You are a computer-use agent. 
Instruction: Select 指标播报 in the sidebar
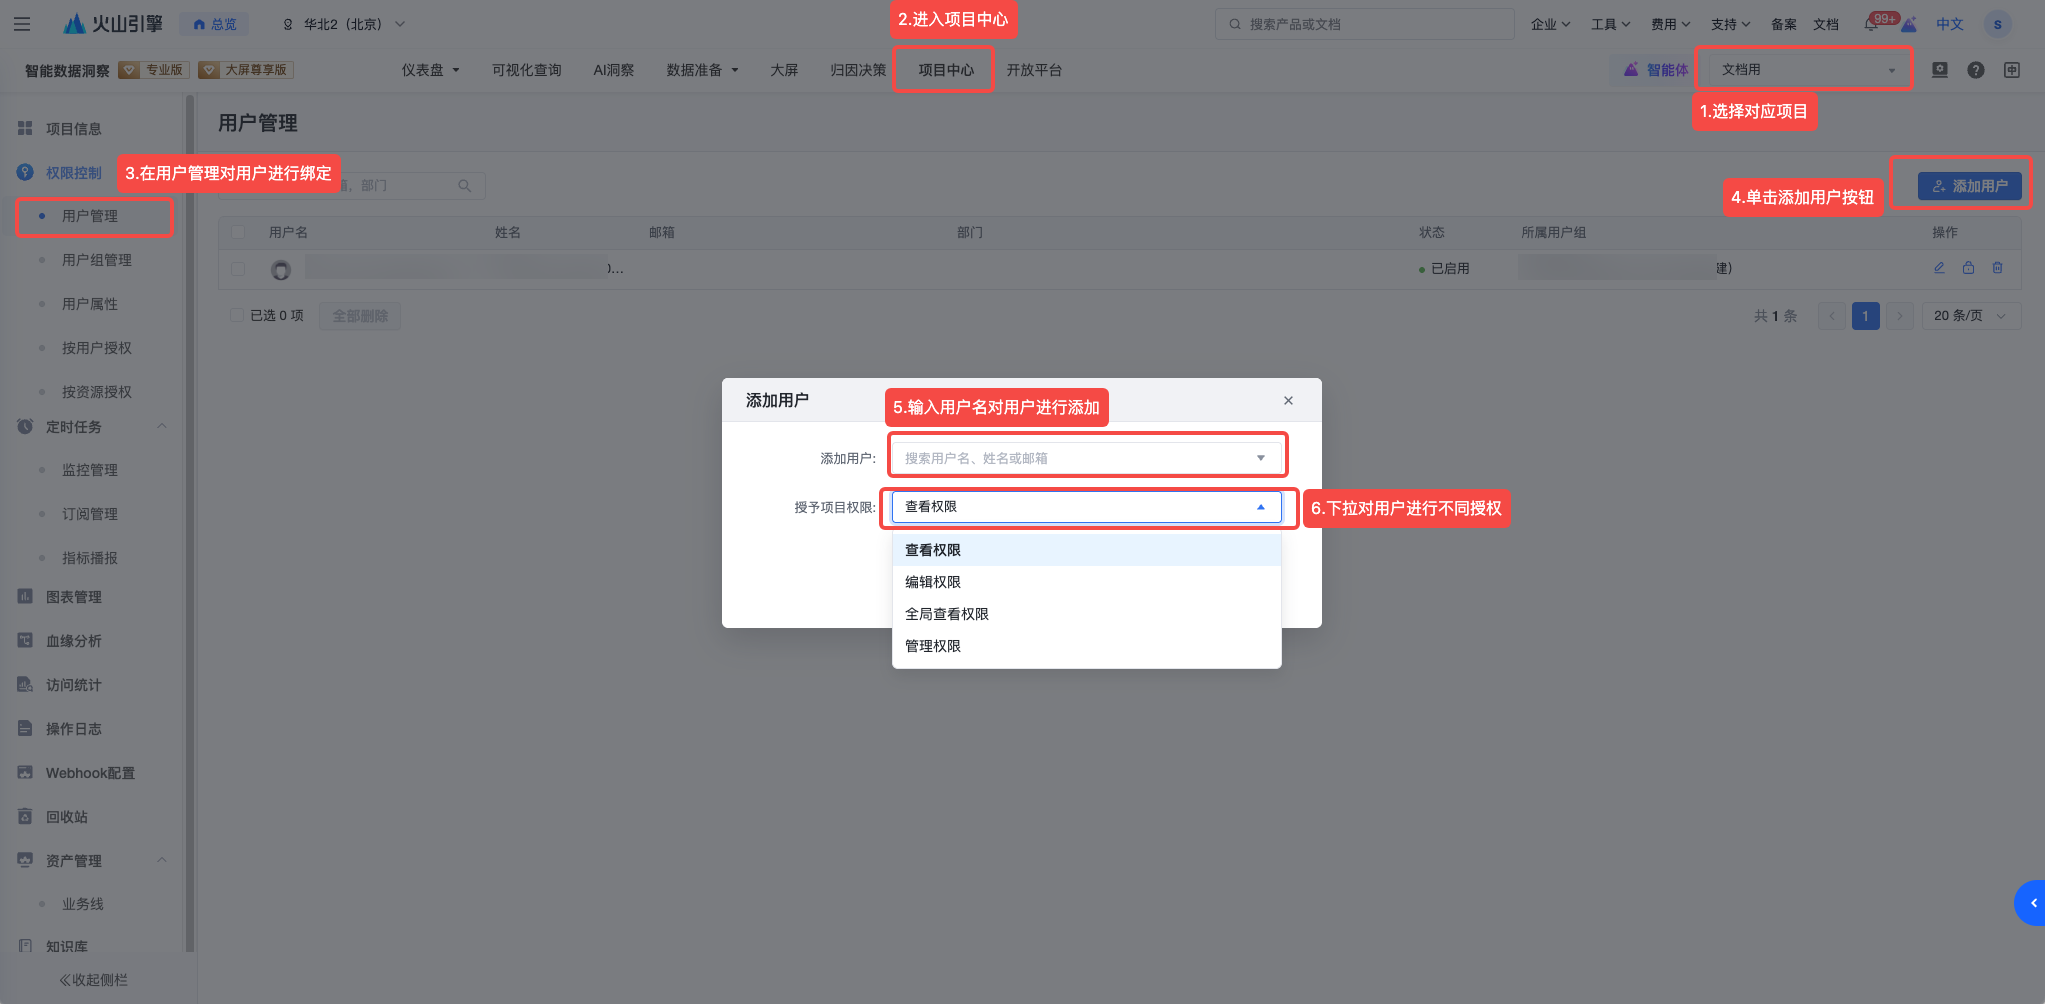click(x=90, y=558)
